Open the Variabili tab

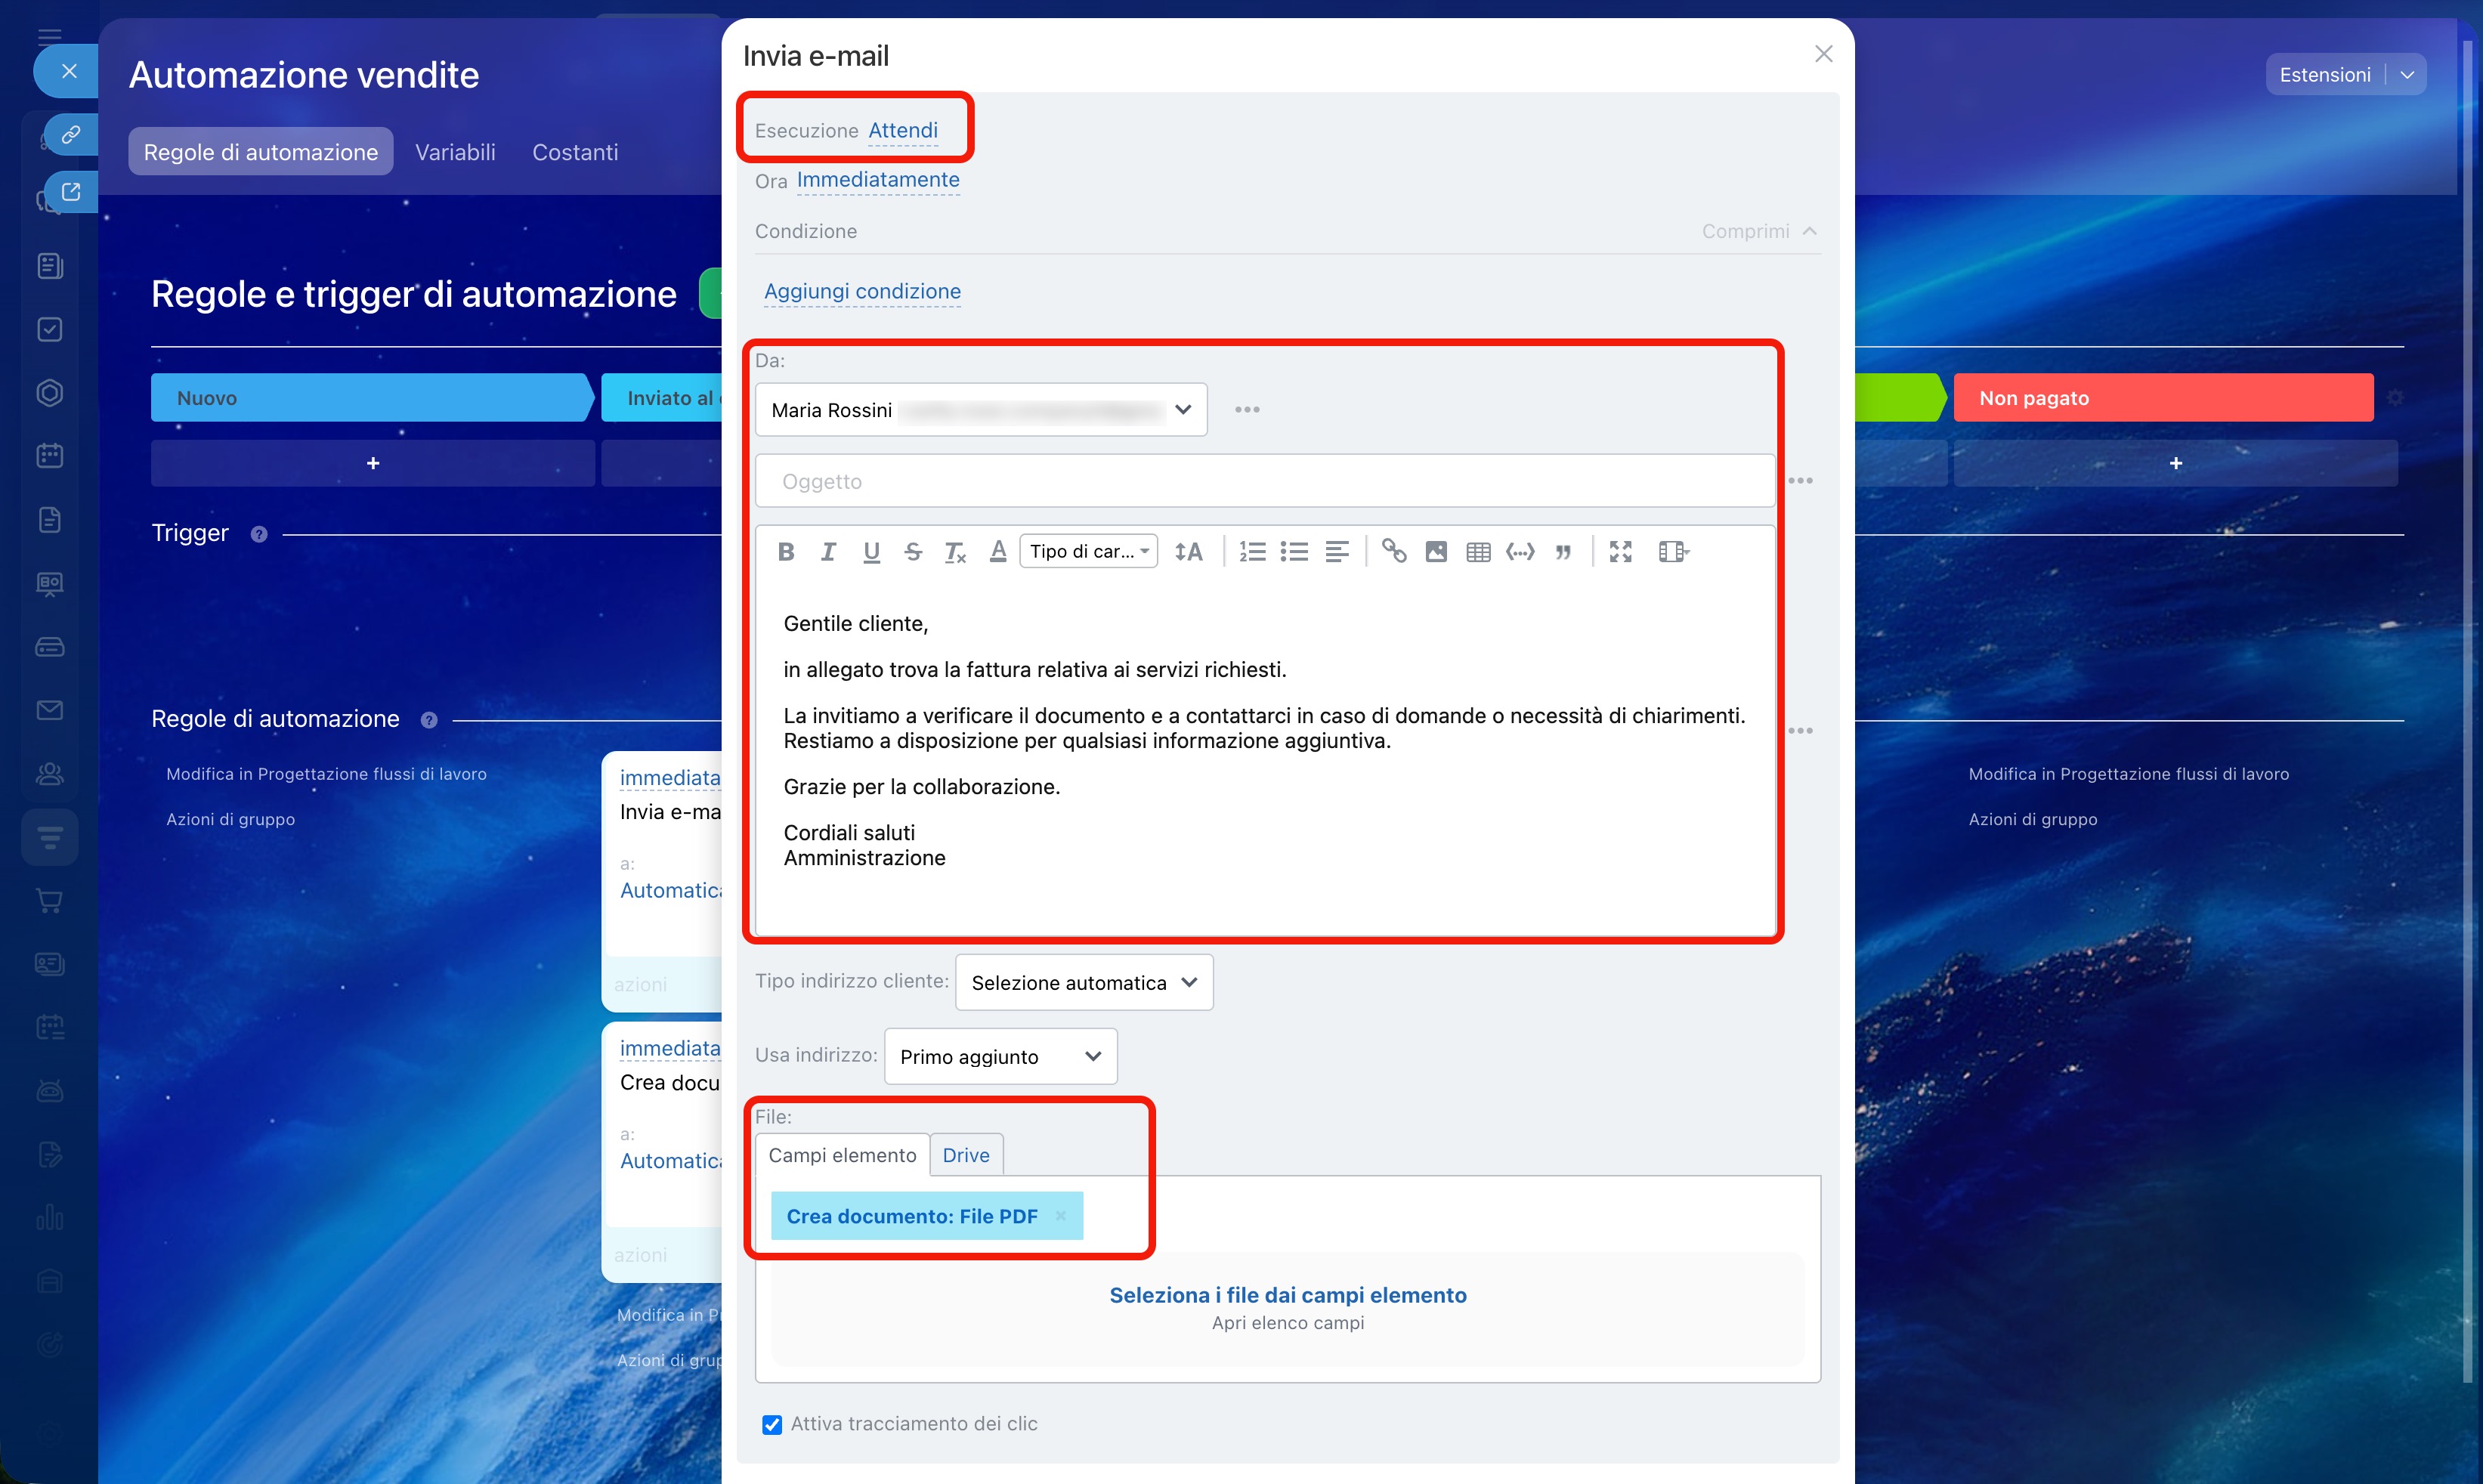pos(455,152)
